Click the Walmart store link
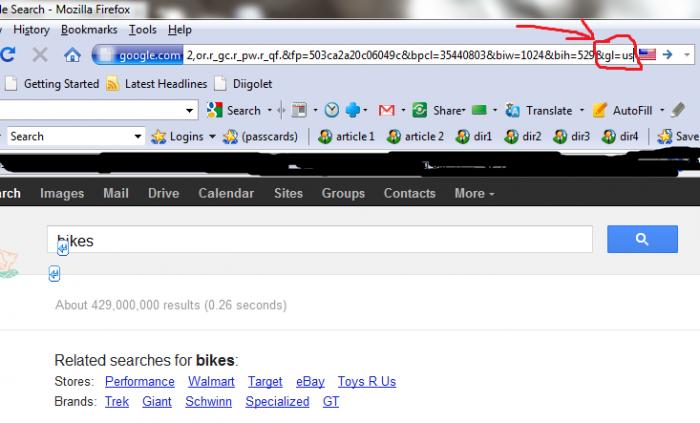 tap(211, 382)
